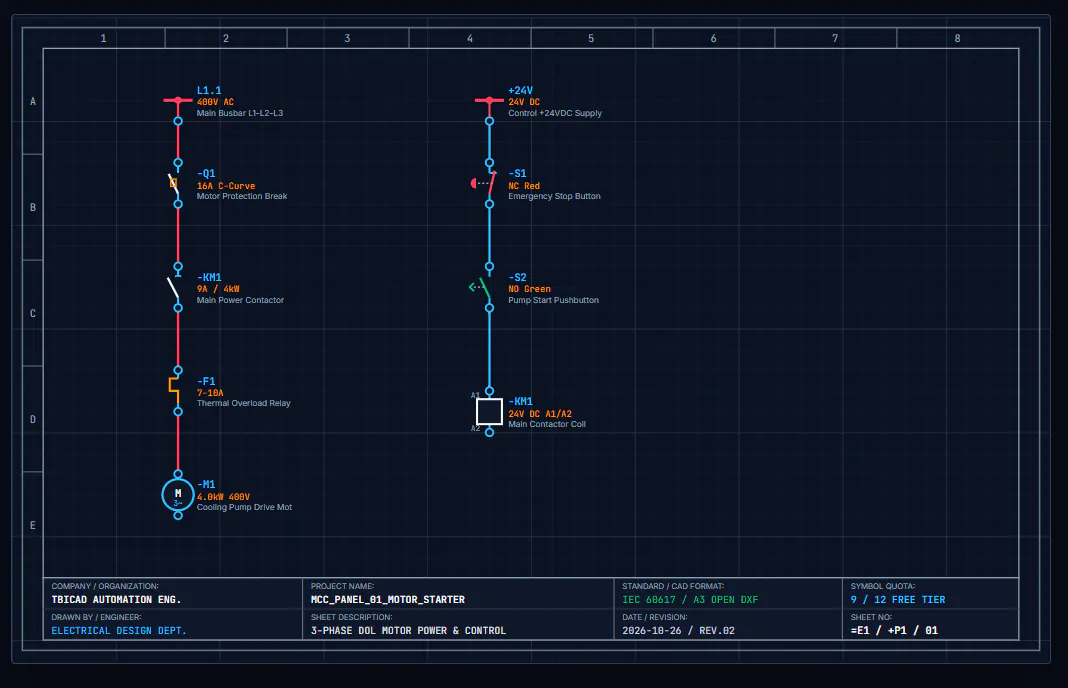This screenshot has width=1068, height=688.
Task: Click the 'Motor Protection Break' description
Action: coord(242,196)
